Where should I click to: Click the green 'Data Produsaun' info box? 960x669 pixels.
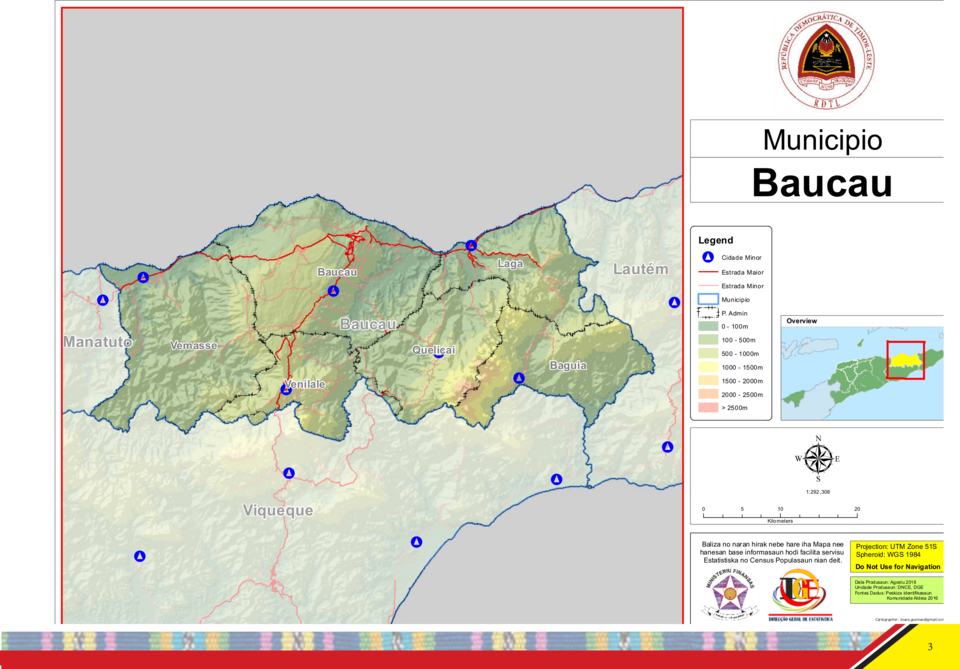(x=897, y=590)
